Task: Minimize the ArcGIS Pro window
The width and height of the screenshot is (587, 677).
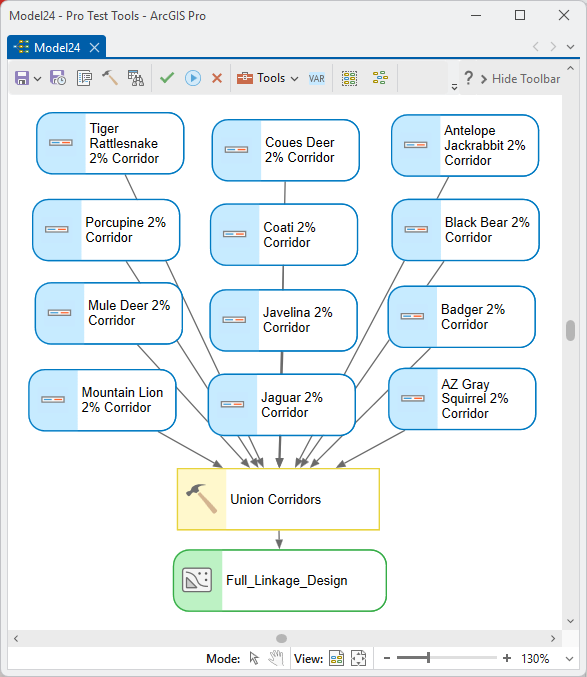Action: click(476, 16)
